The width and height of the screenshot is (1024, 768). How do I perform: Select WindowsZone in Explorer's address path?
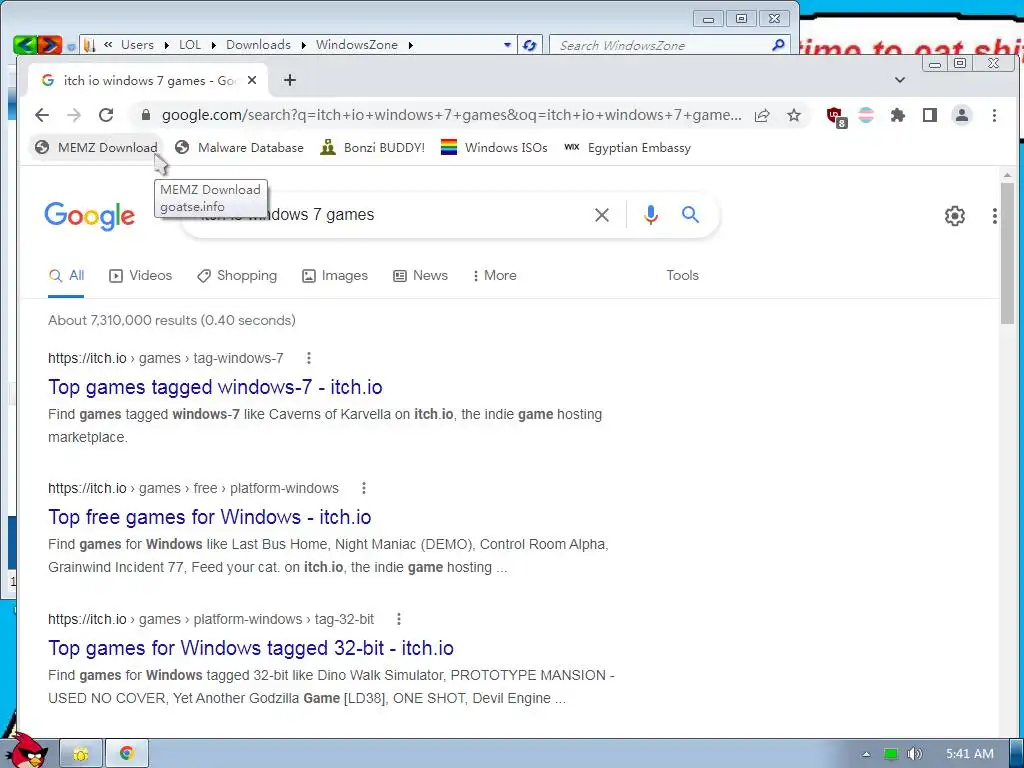tap(357, 45)
